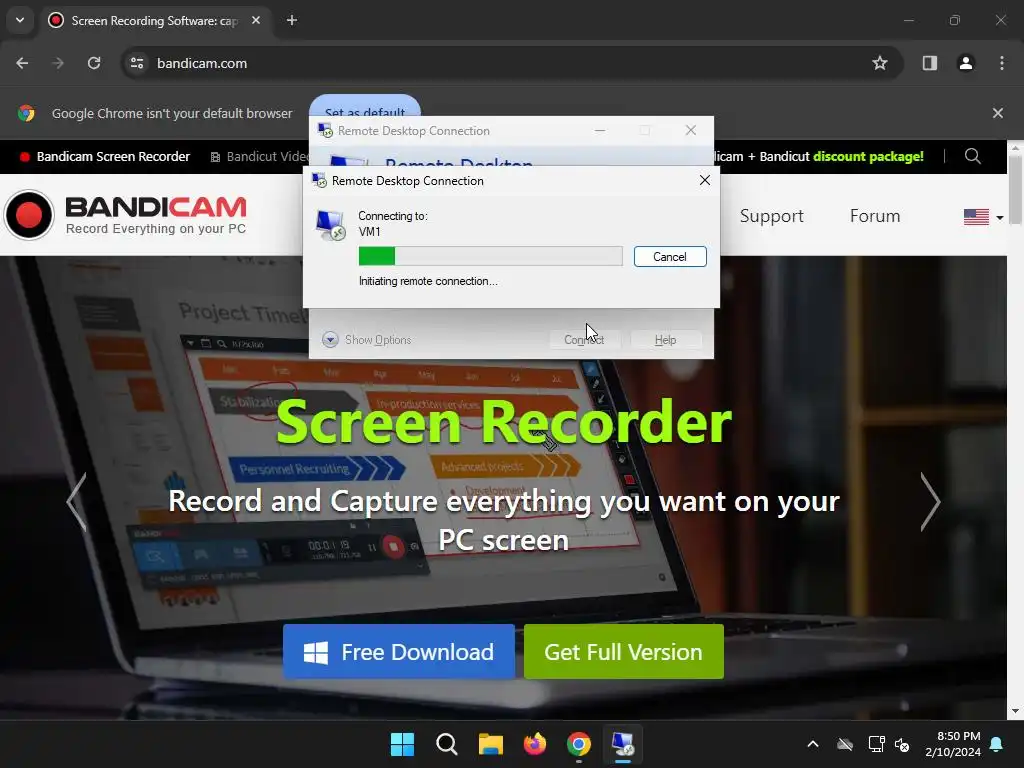Click Get Full Version button
The image size is (1024, 768).
(624, 652)
